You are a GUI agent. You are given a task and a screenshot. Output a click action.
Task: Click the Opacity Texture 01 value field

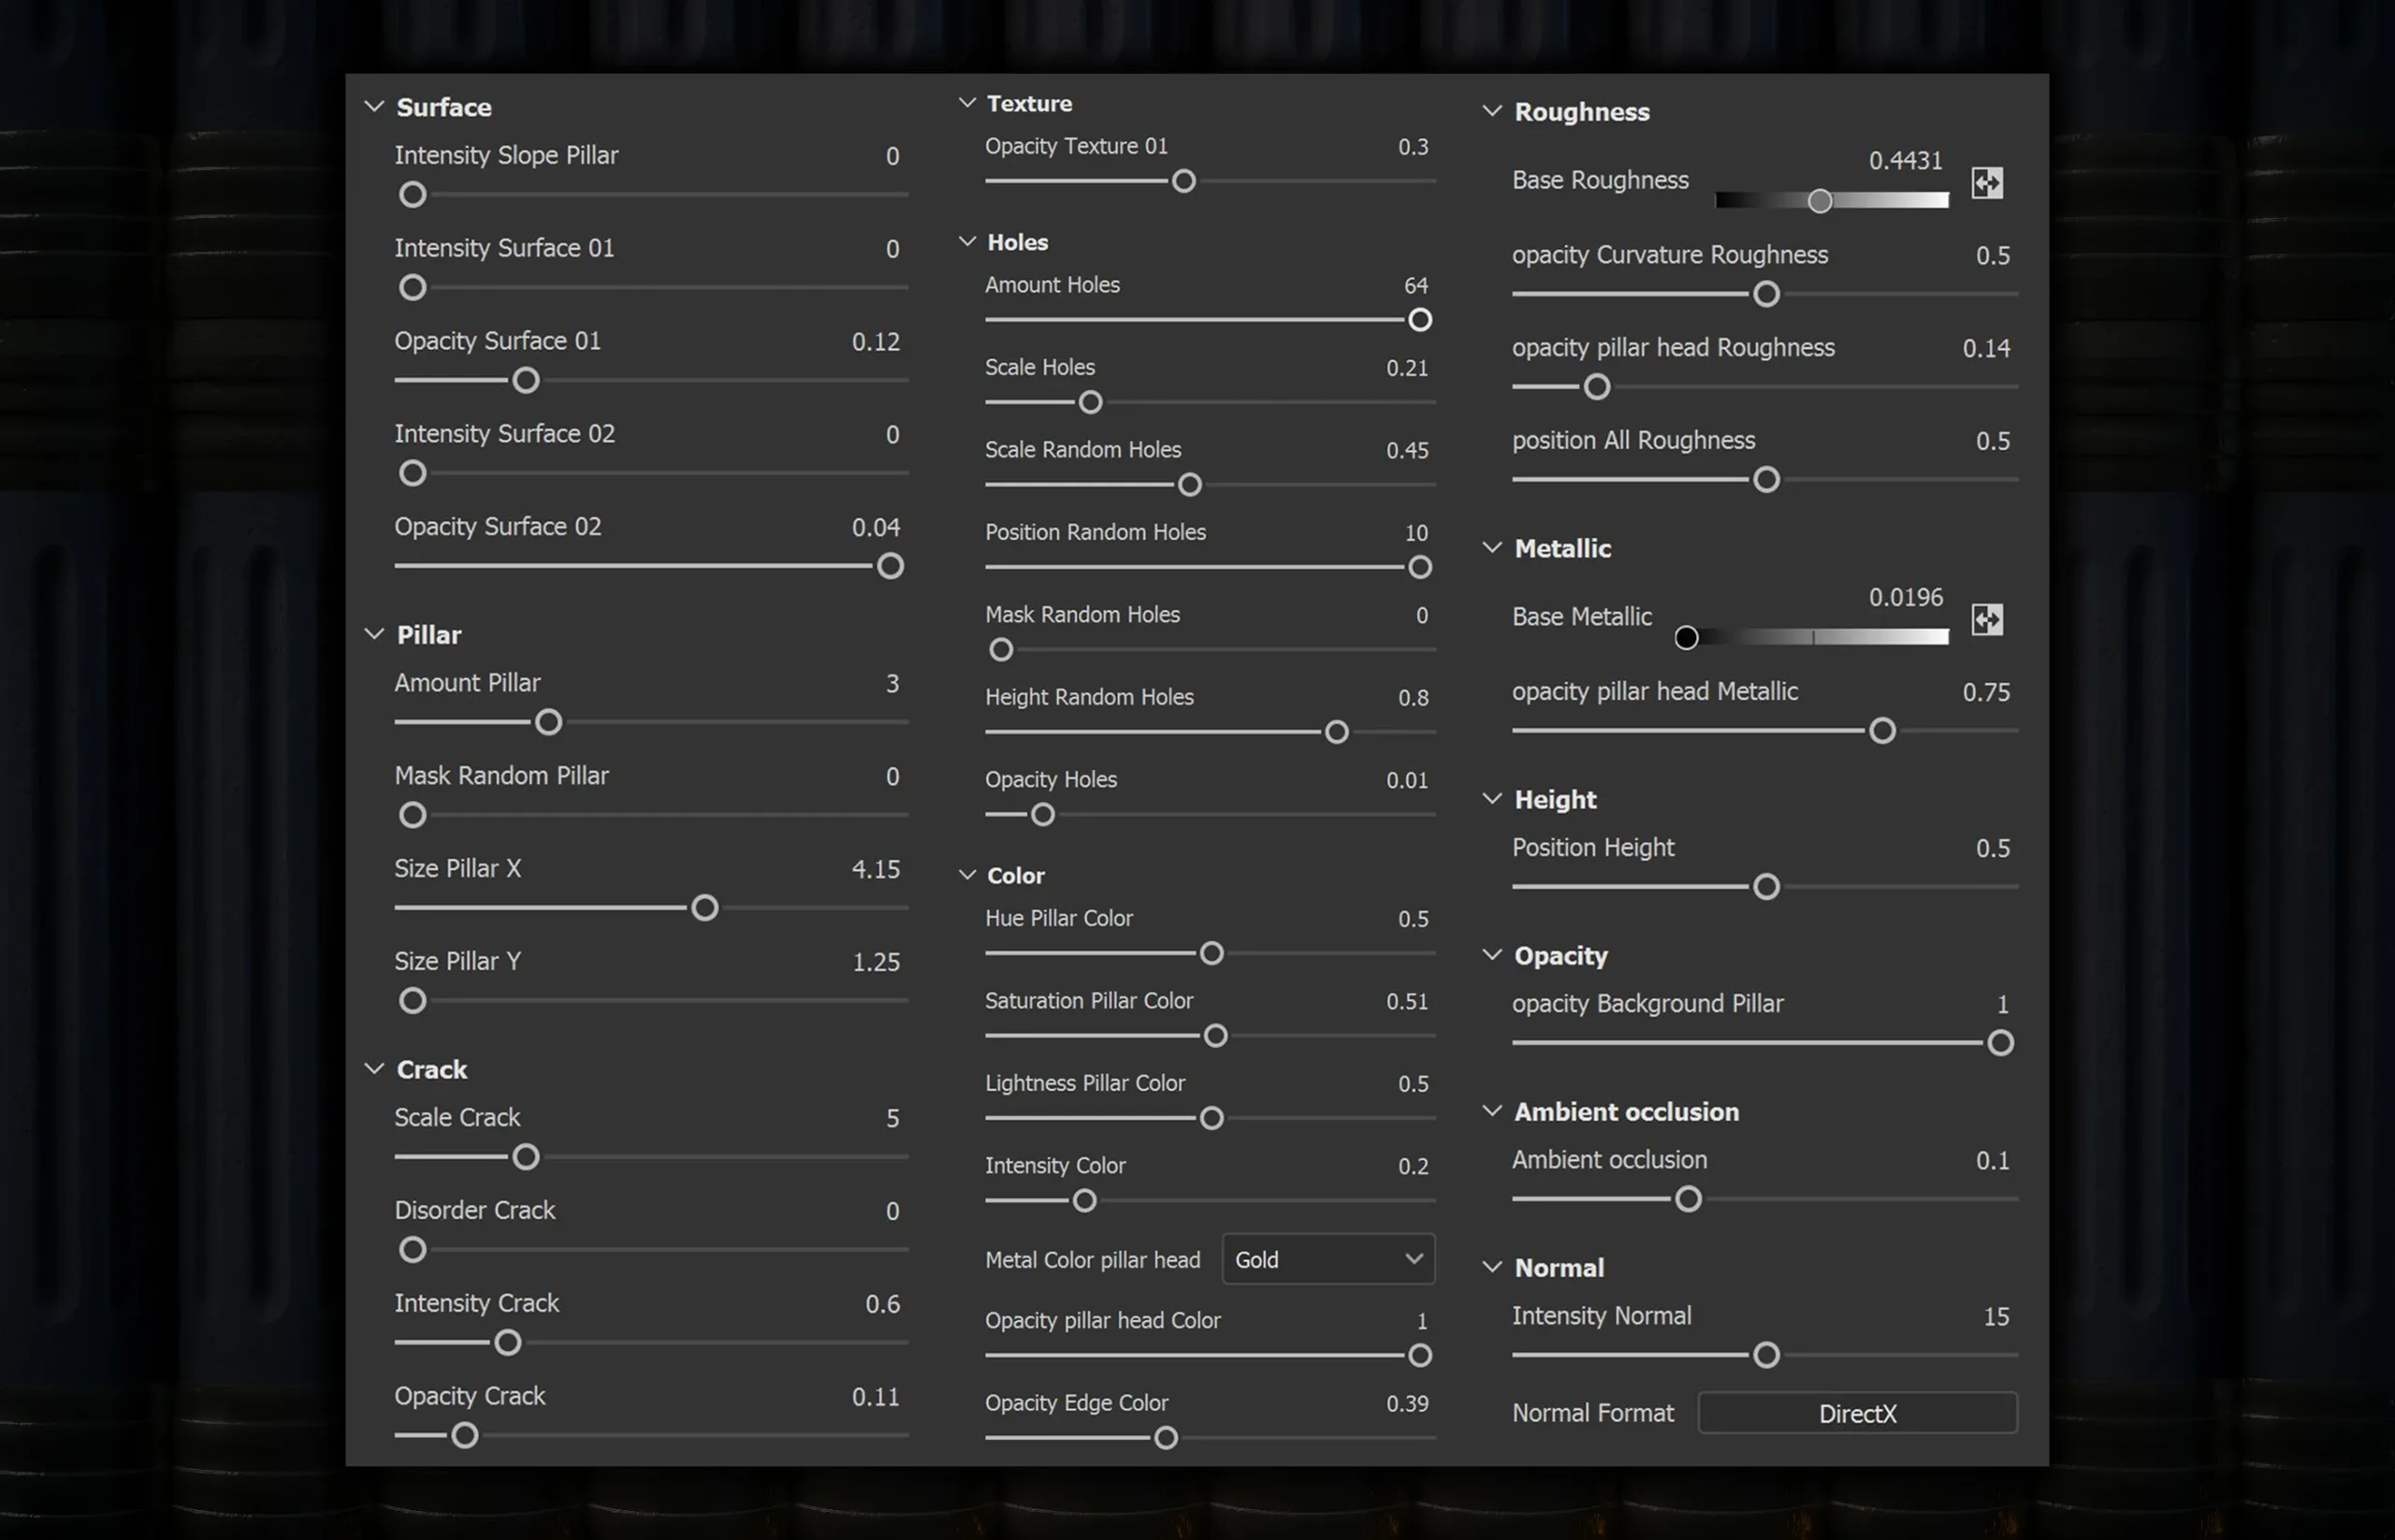(1412, 147)
